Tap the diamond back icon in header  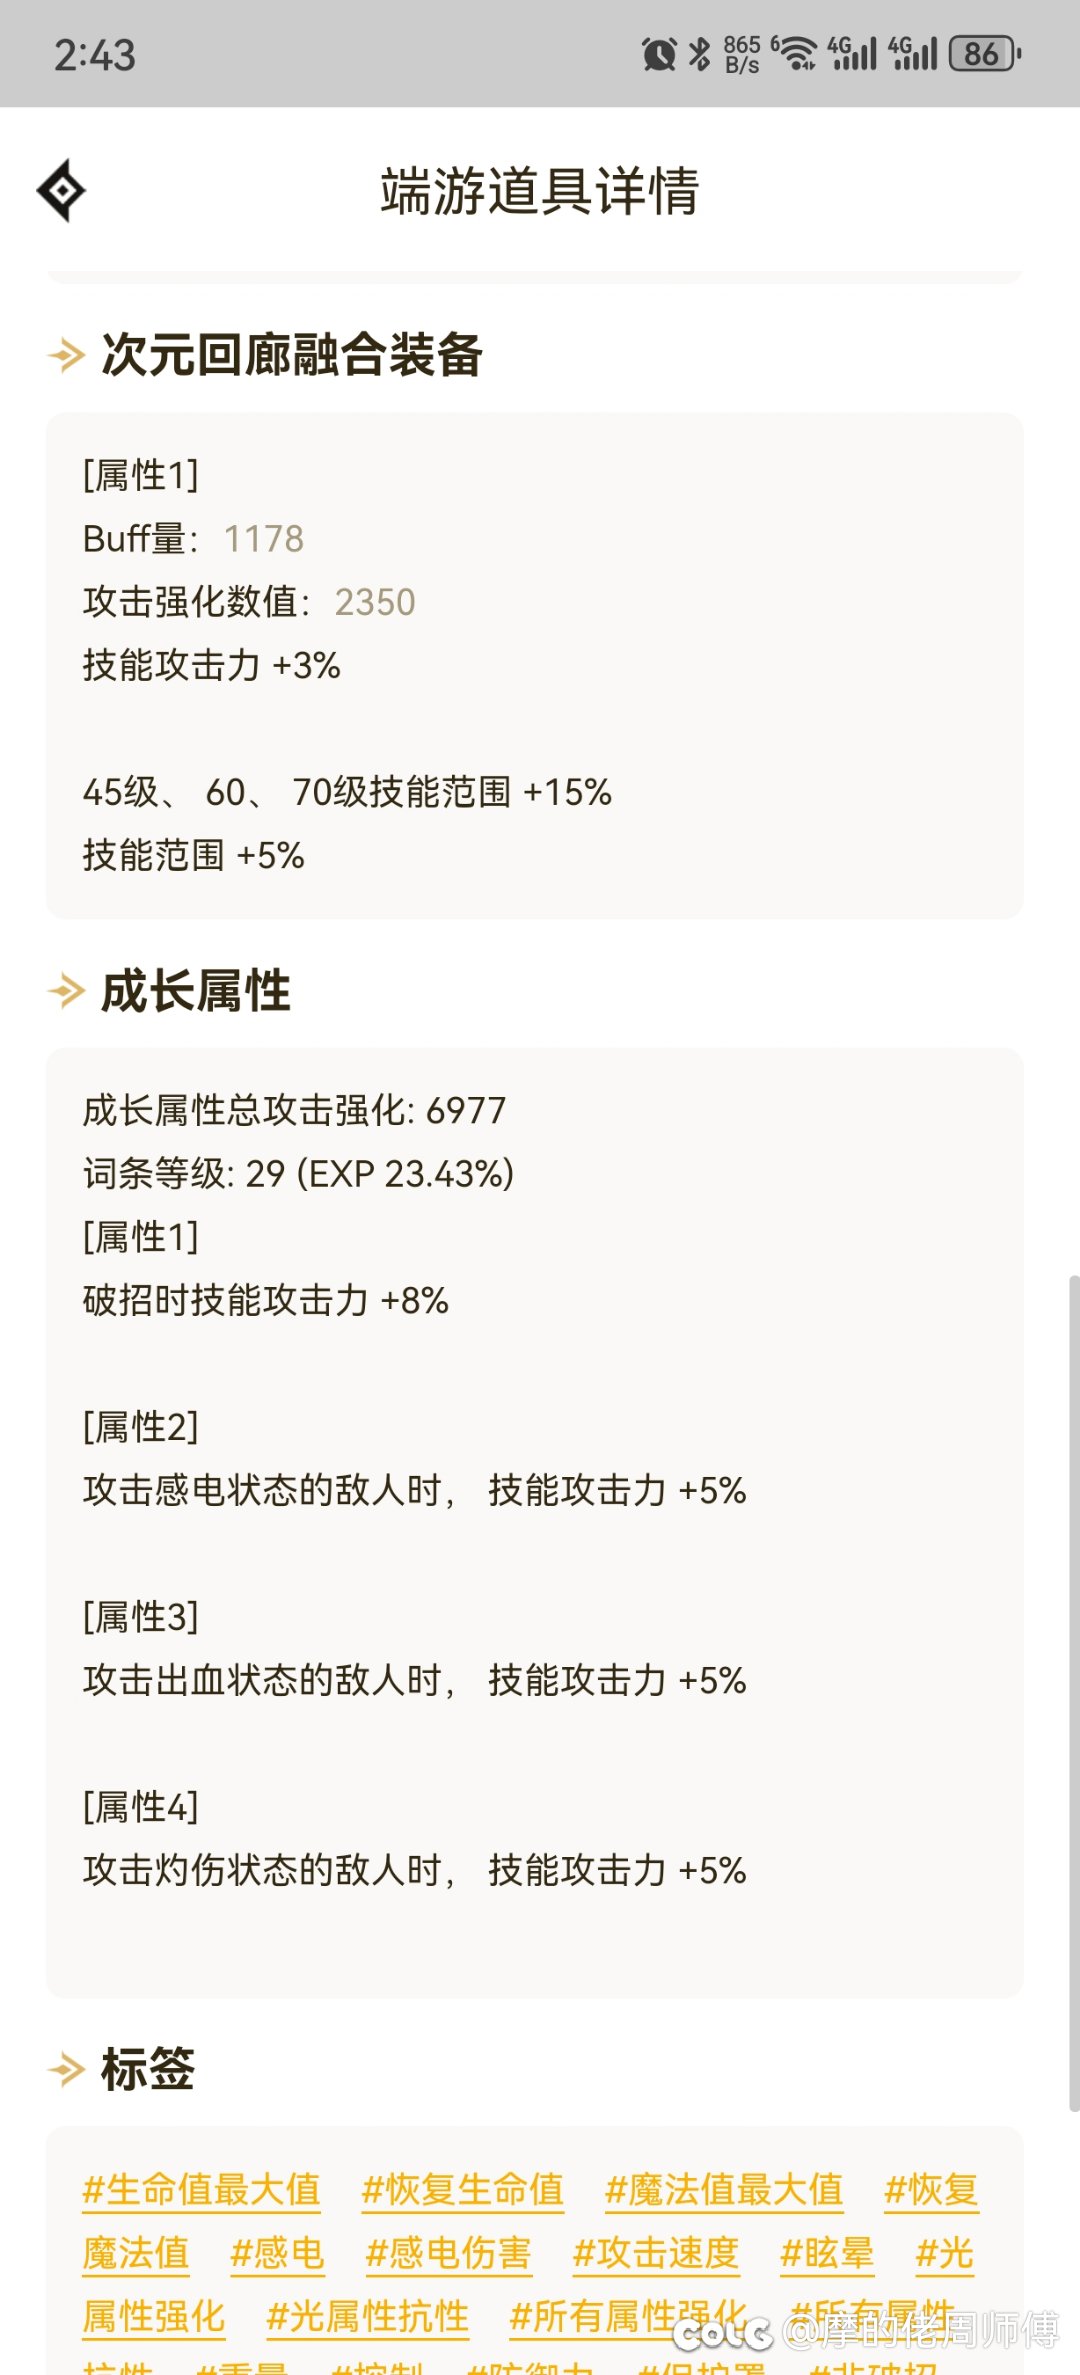[61, 190]
